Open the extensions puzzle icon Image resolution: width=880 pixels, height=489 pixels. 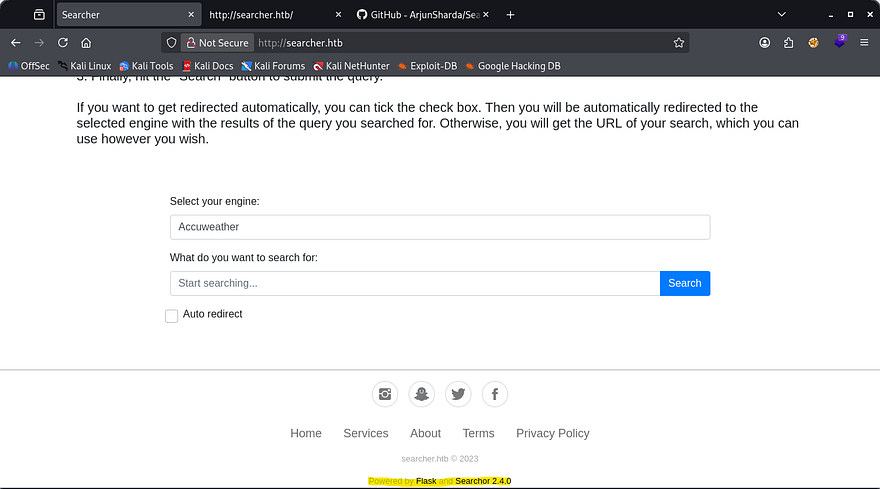coord(789,43)
